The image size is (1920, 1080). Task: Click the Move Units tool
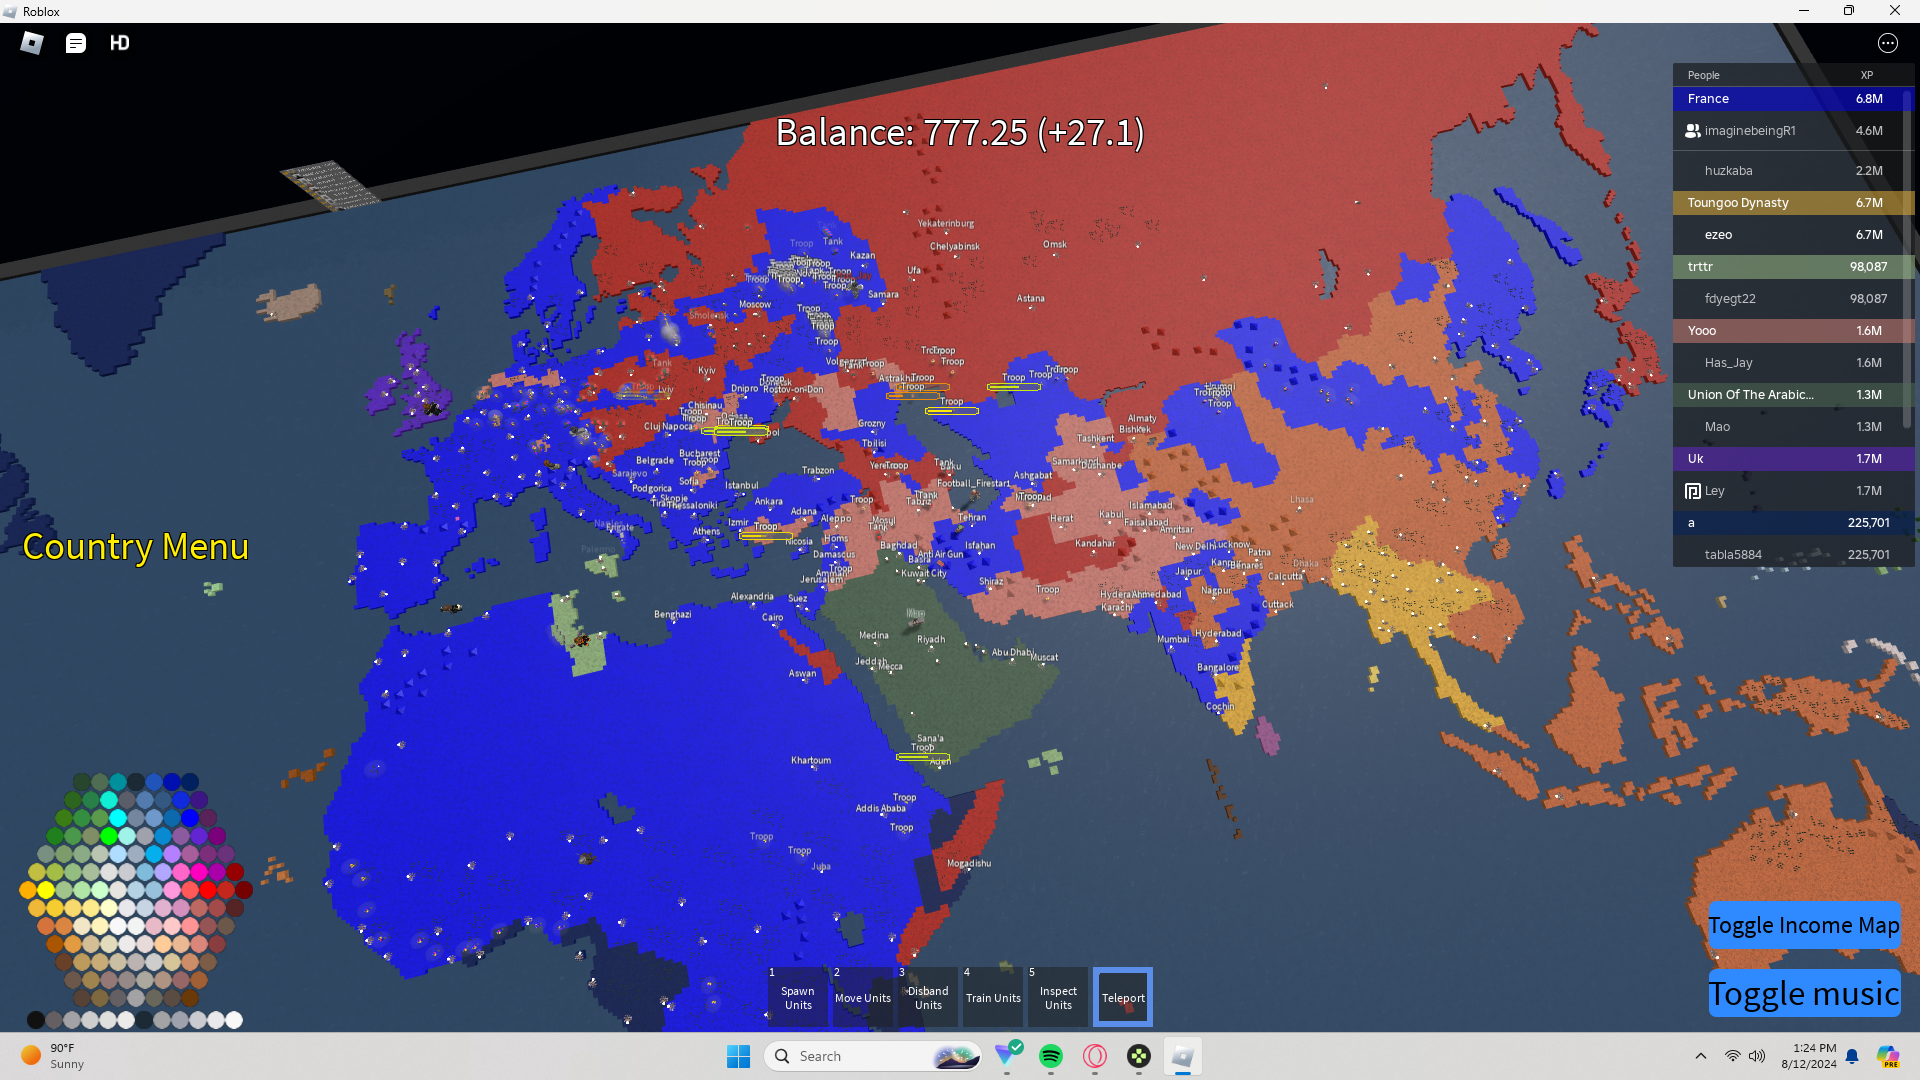pos(862,997)
